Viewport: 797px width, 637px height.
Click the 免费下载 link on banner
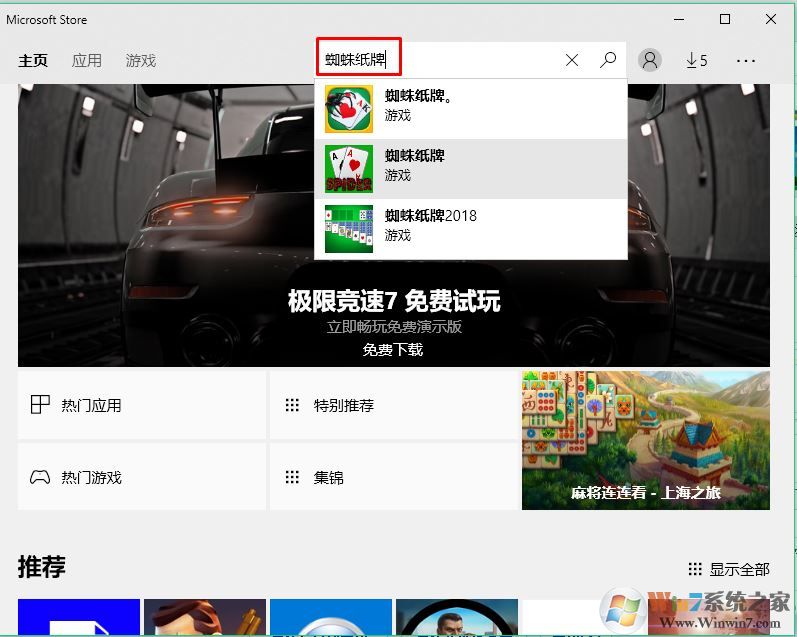393,350
